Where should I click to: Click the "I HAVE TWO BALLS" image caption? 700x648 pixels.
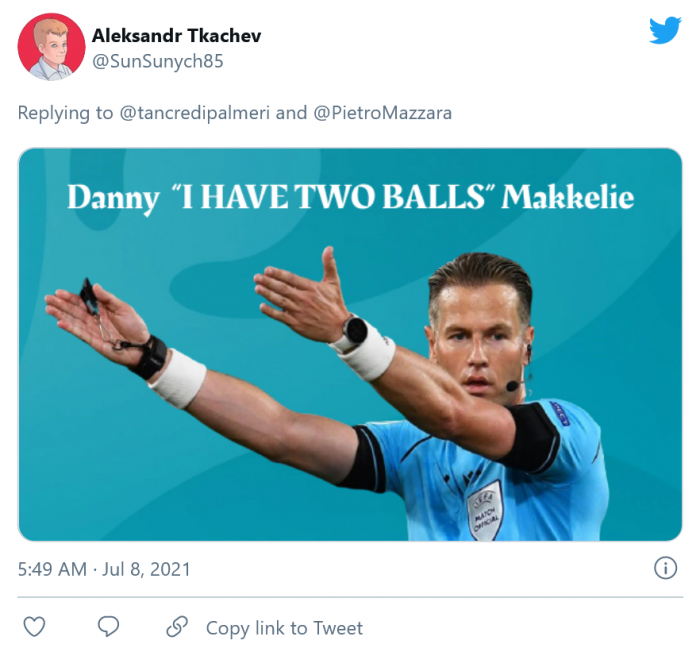click(350, 197)
